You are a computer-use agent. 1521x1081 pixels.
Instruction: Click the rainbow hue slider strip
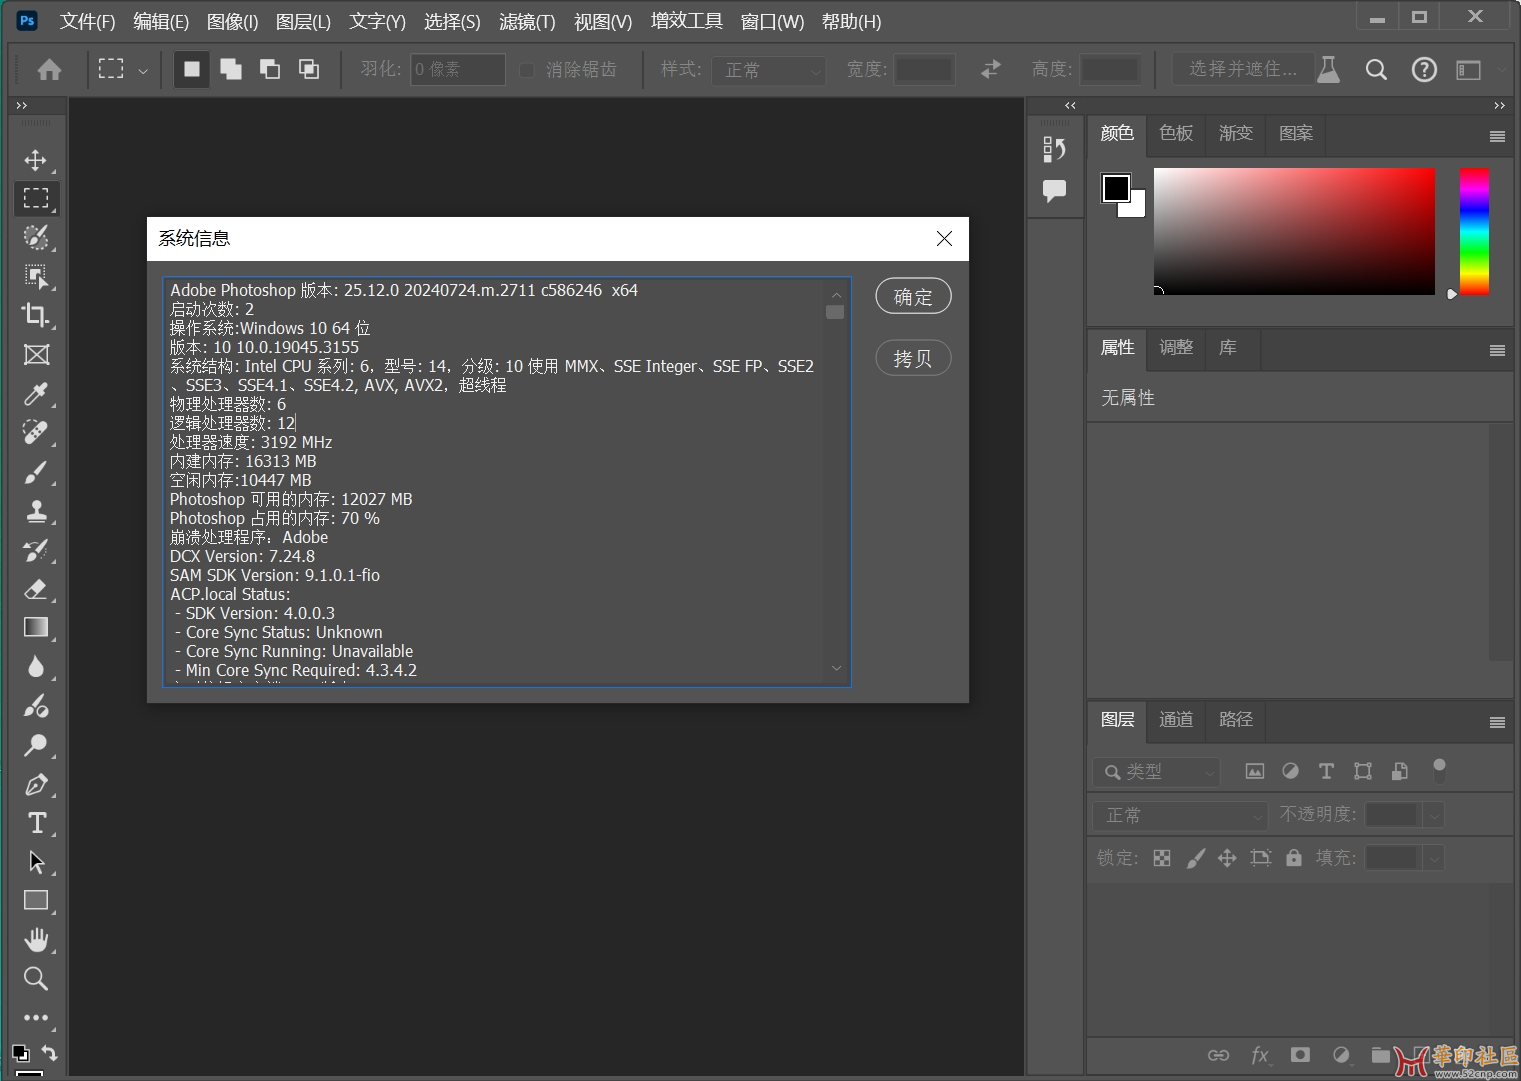pyautogui.click(x=1474, y=232)
